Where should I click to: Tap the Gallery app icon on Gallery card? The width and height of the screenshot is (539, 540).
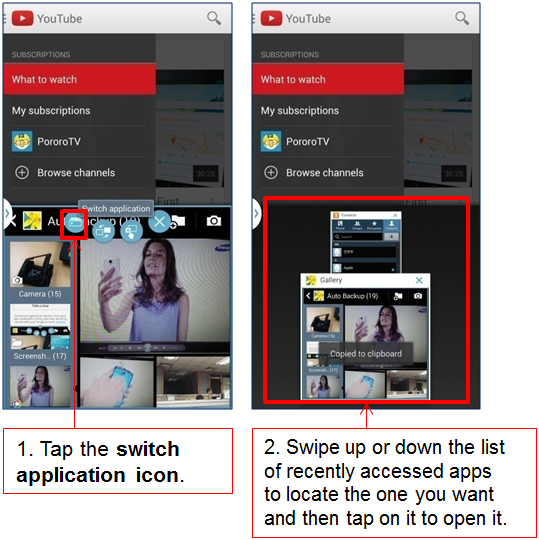coord(311,280)
